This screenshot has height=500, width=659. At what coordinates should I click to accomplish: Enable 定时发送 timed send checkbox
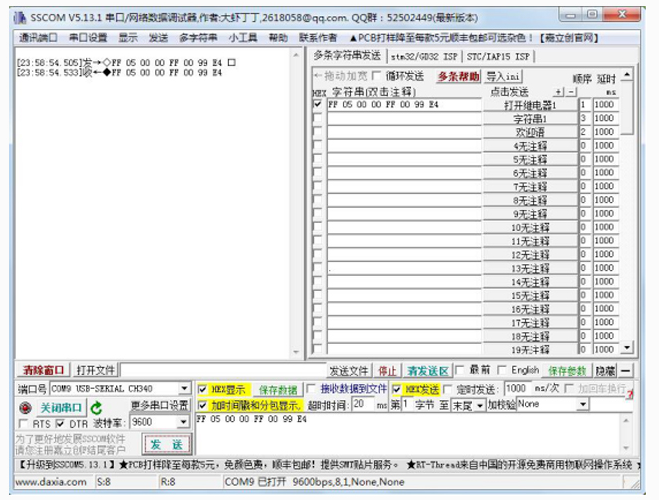[448, 389]
